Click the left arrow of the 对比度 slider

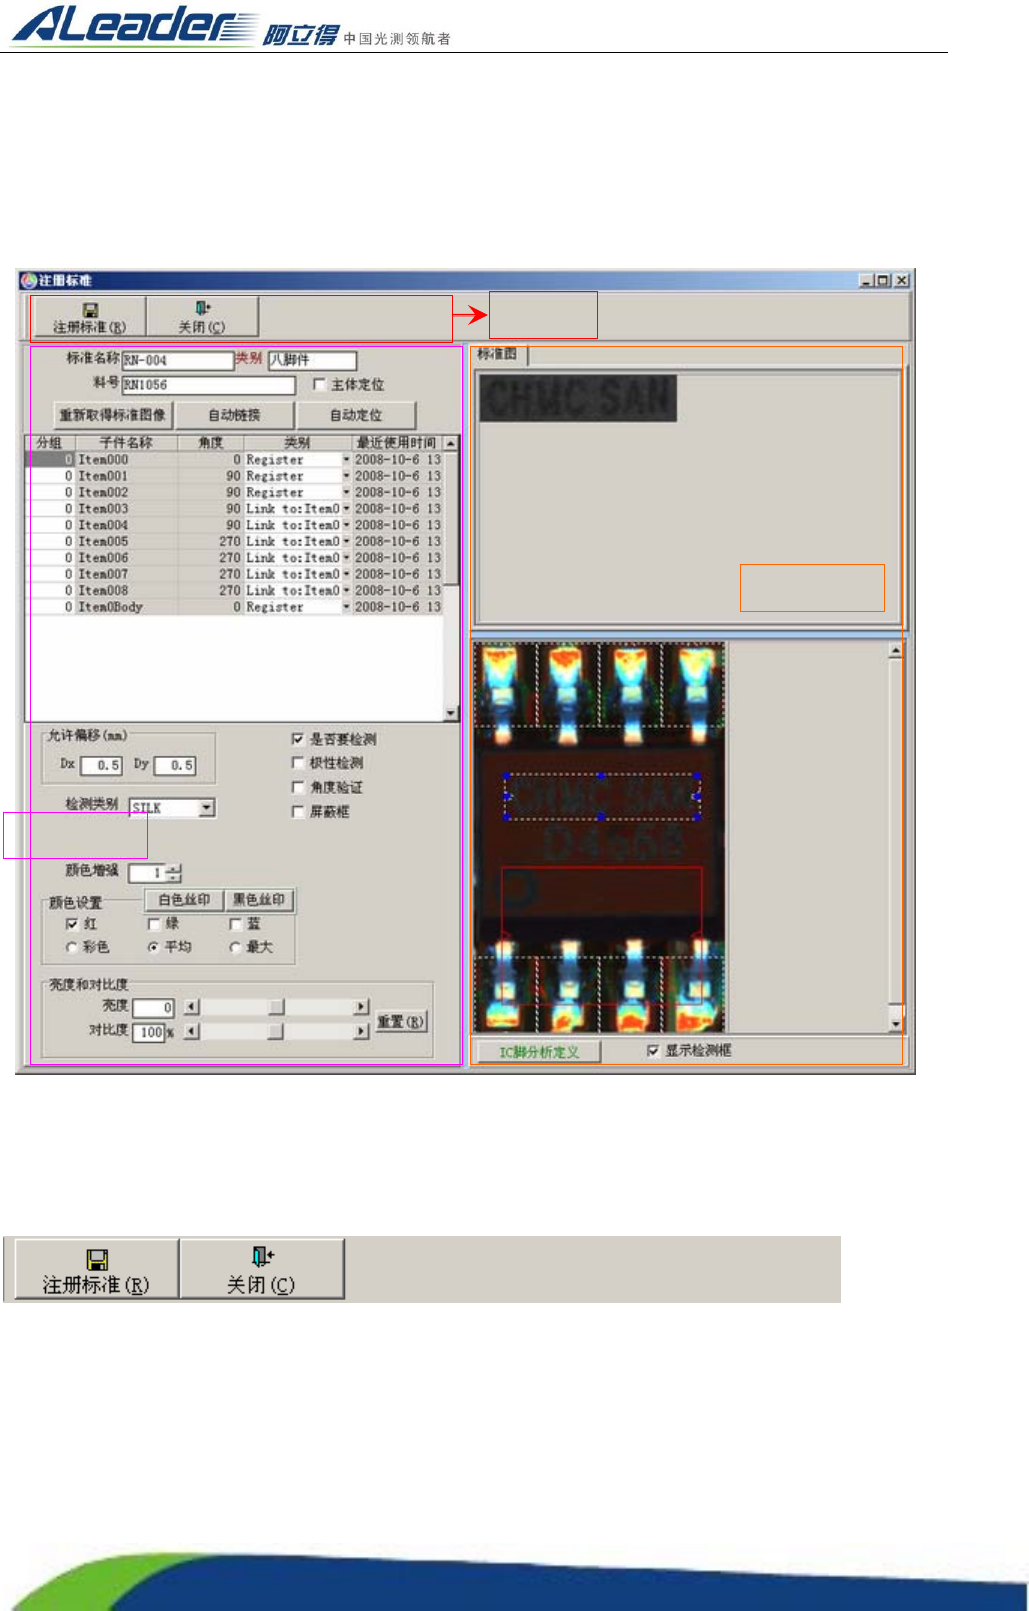pyautogui.click(x=192, y=1031)
